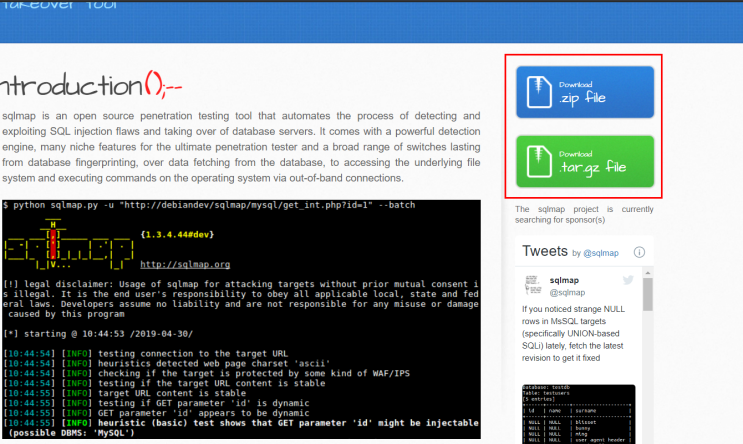The image size is (743, 444).
Task: Download the sqlmap .tar.gz file
Action: pos(585,162)
